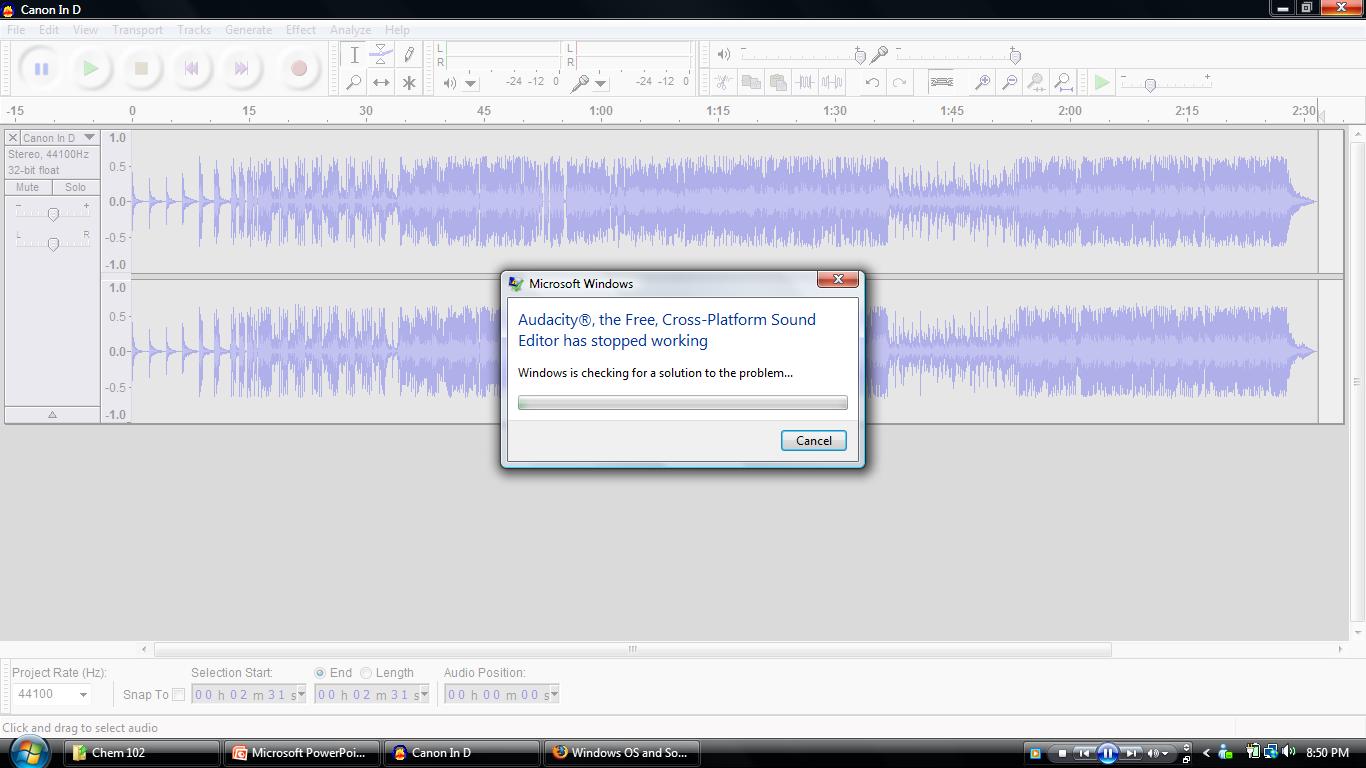
Task: Select the Zoom magnifier tool
Action: tap(354, 82)
